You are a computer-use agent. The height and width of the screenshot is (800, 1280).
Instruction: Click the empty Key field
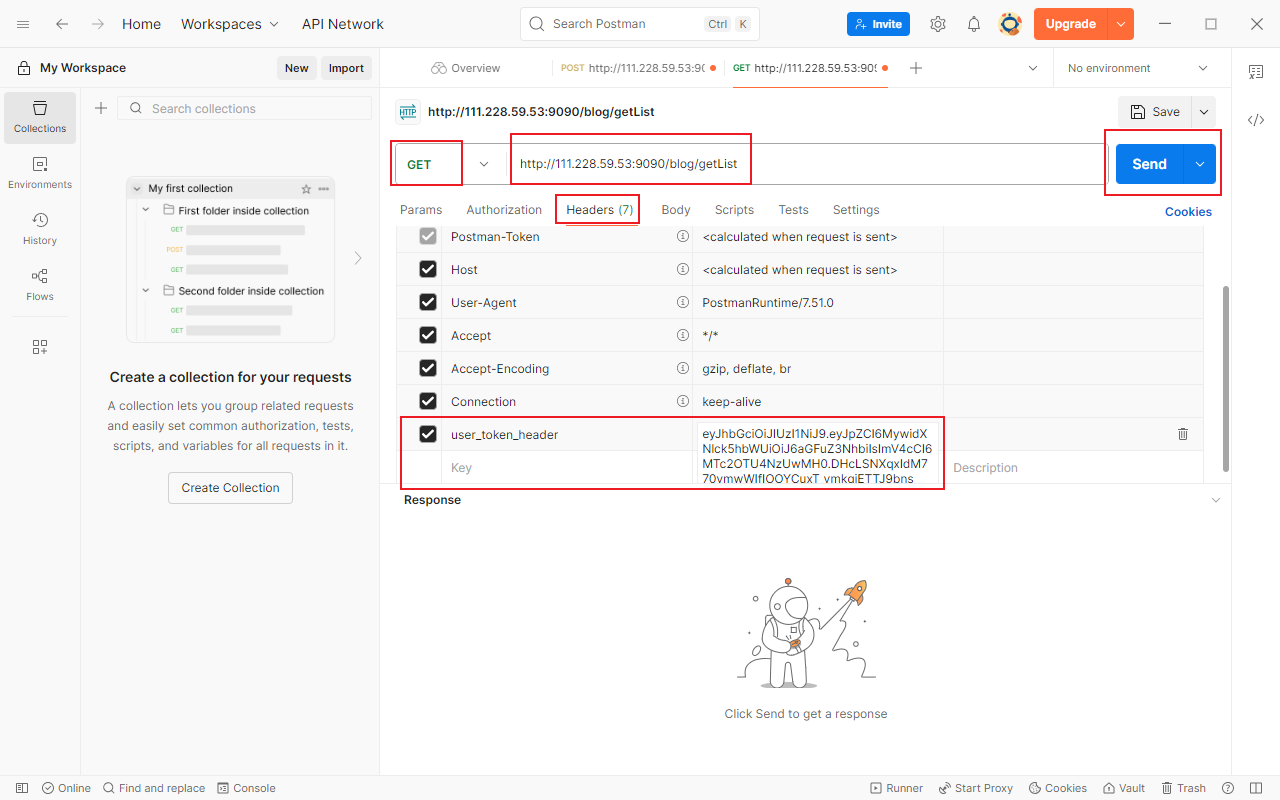tap(565, 468)
